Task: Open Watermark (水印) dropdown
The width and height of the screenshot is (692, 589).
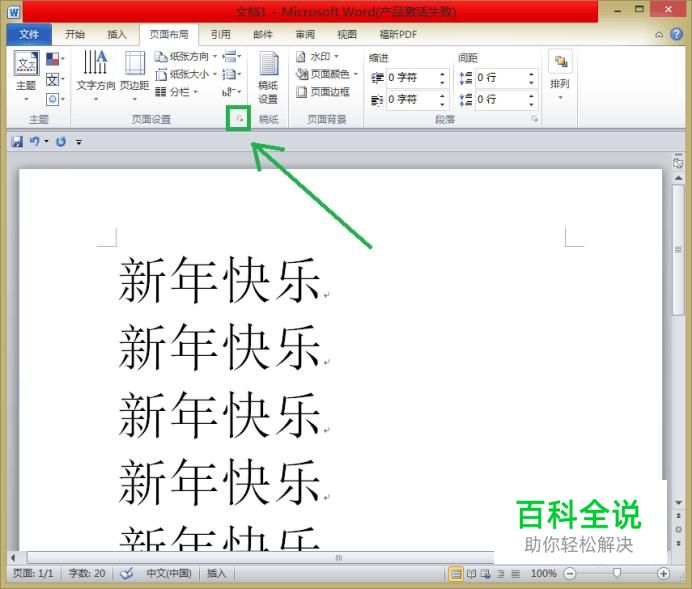Action: pyautogui.click(x=317, y=56)
